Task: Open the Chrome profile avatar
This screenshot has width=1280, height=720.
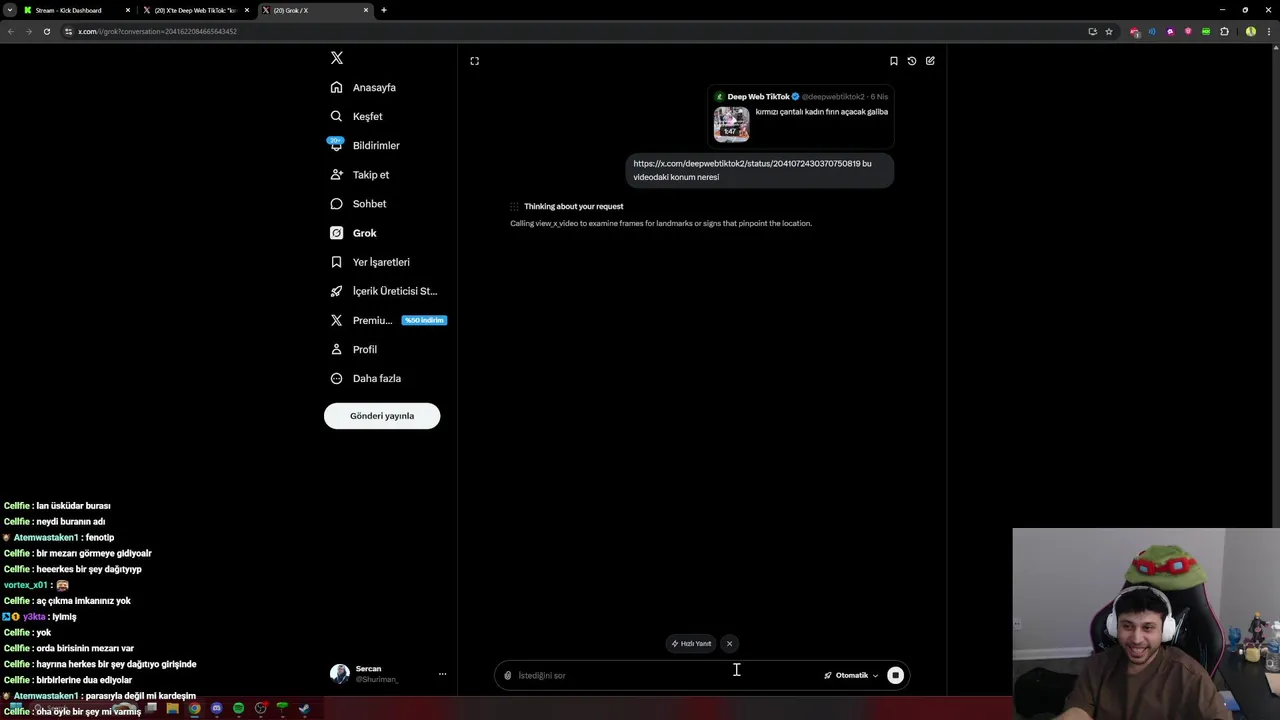Action: [x=1251, y=31]
